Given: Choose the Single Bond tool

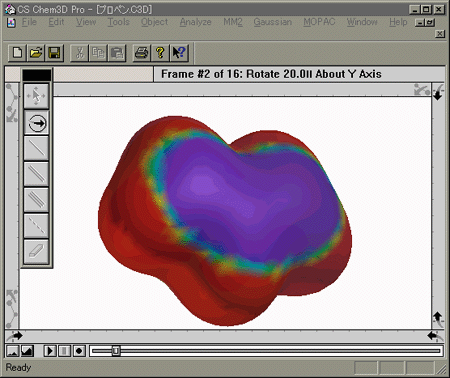Looking at the screenshot, I should click(x=36, y=148).
